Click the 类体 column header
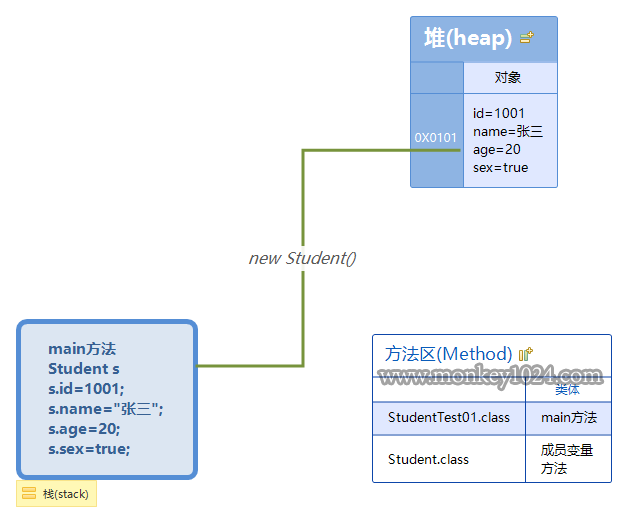Image resolution: width=627 pixels, height=523 pixels. [567, 389]
